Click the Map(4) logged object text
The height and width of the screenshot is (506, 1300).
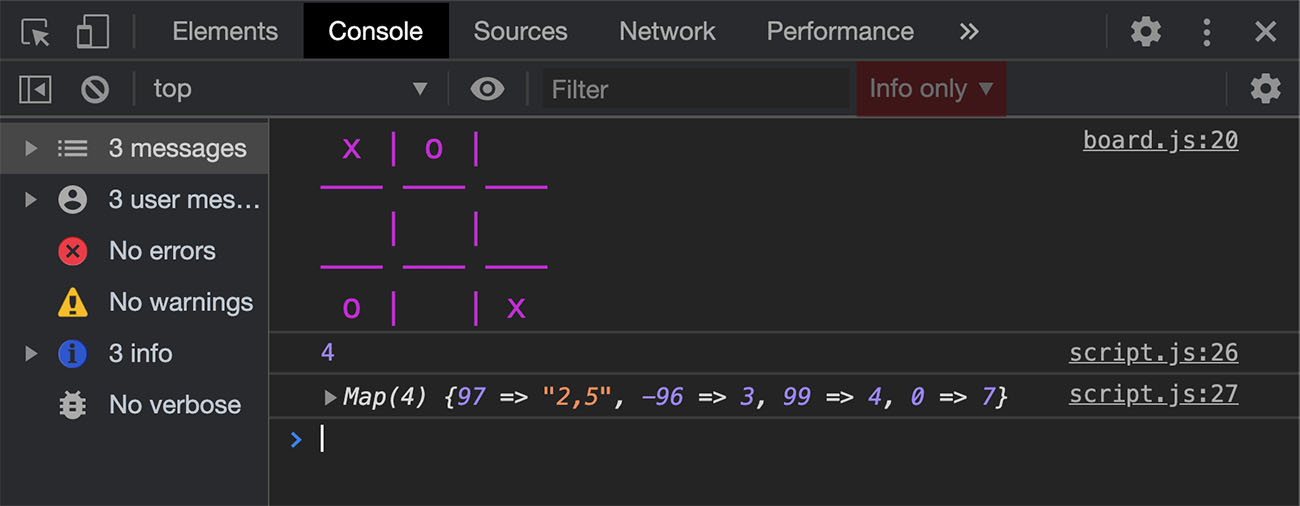tap(676, 397)
